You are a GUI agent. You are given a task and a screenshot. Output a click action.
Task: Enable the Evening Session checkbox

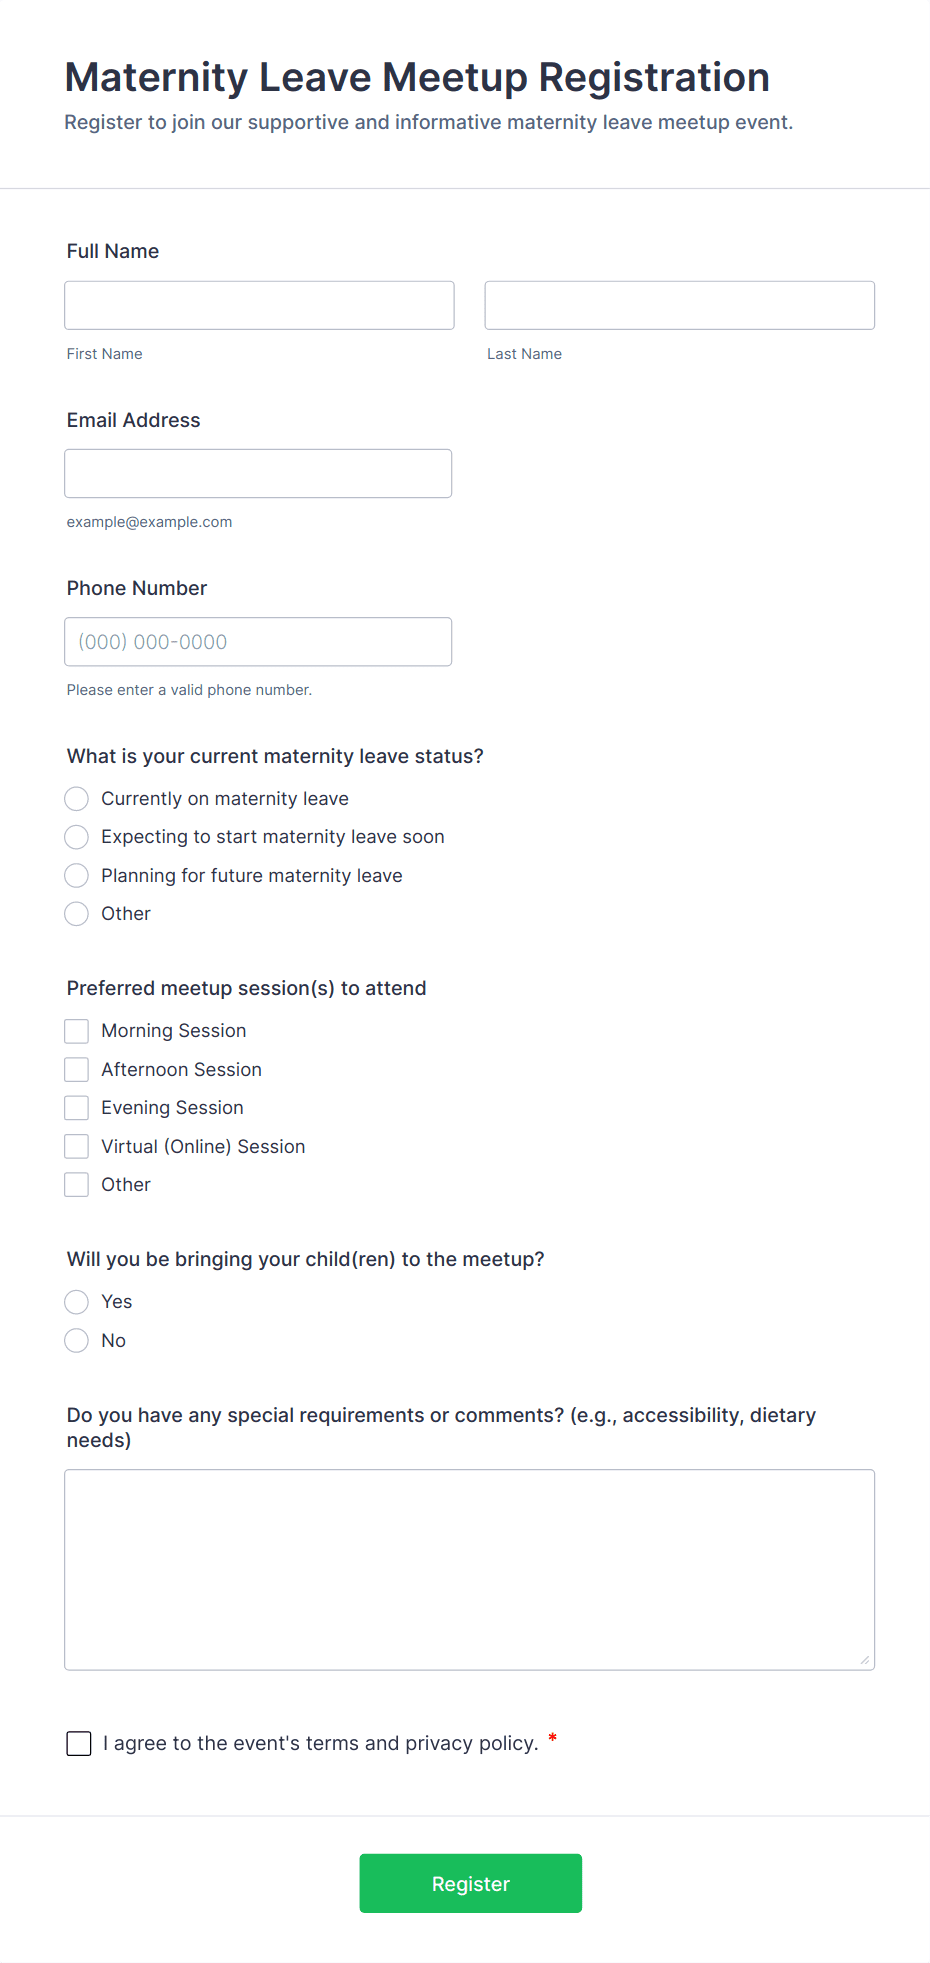(x=77, y=1108)
